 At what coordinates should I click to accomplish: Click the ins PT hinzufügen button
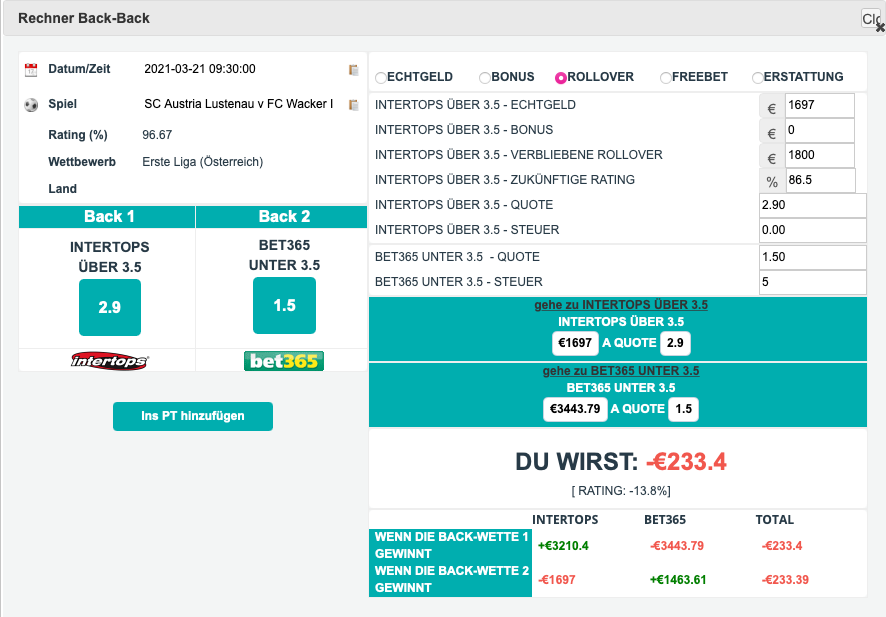coord(192,416)
